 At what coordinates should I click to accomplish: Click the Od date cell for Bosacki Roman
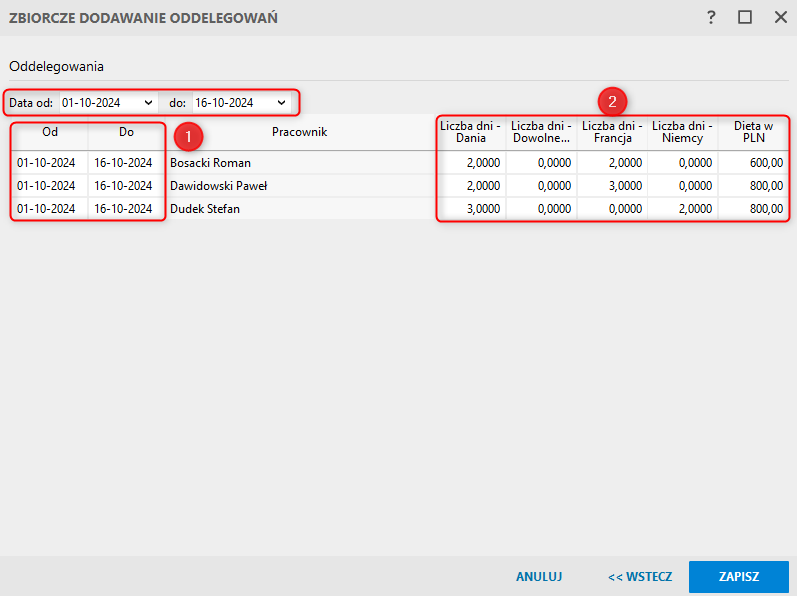50,163
